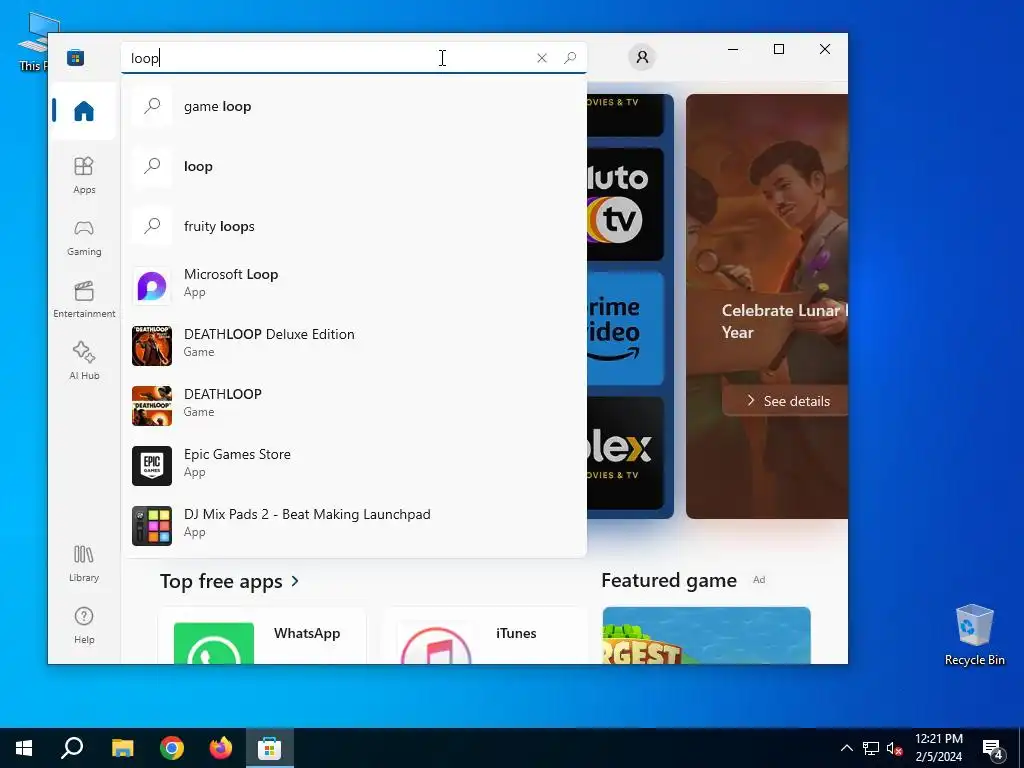1024x768 pixels.
Task: Select the 'game loop' search suggestion
Action: pos(354,106)
